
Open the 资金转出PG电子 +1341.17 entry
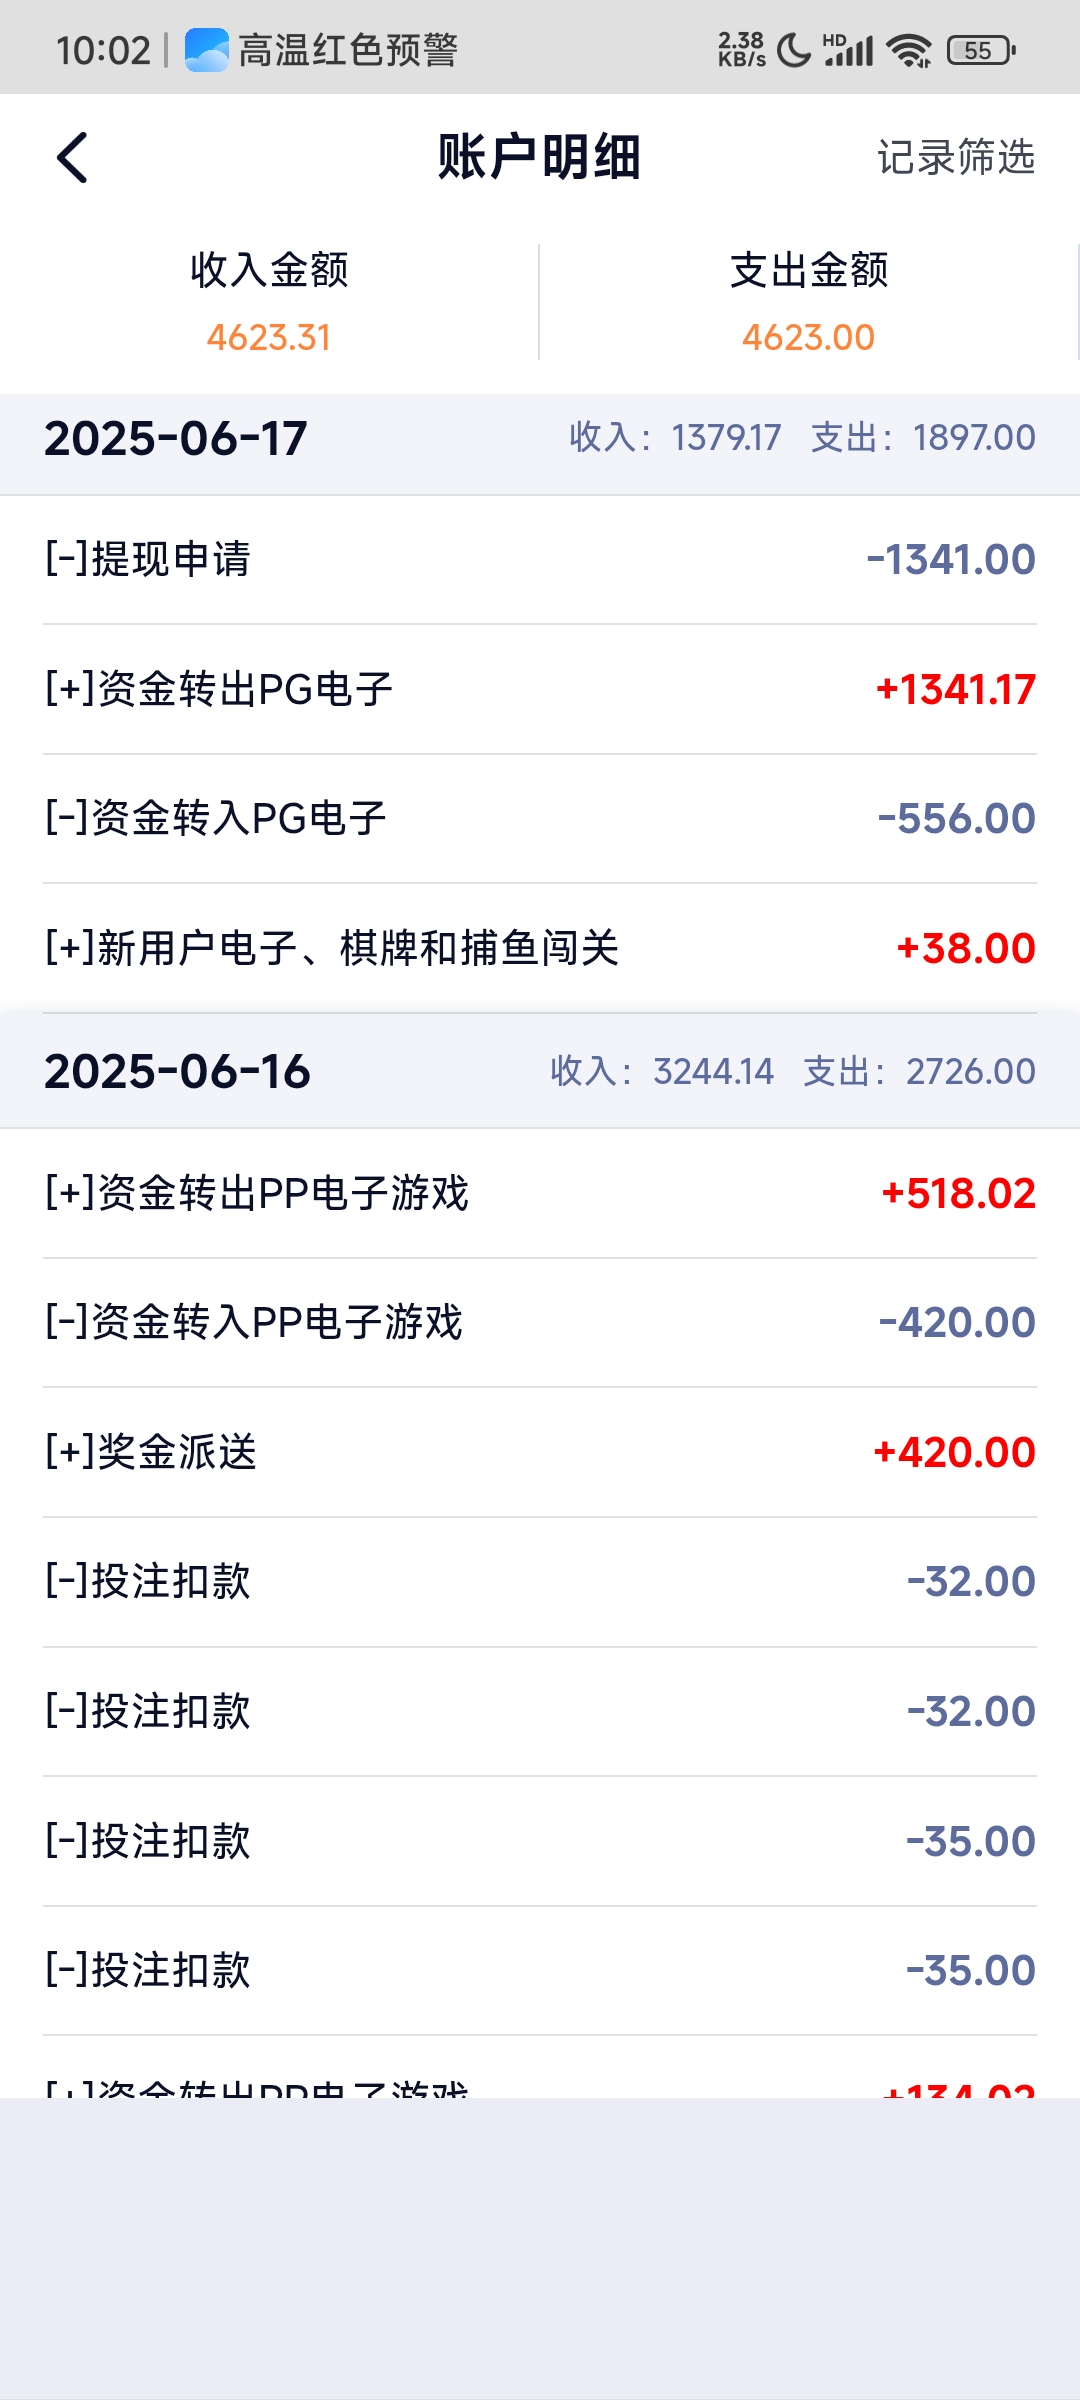[x=540, y=689]
